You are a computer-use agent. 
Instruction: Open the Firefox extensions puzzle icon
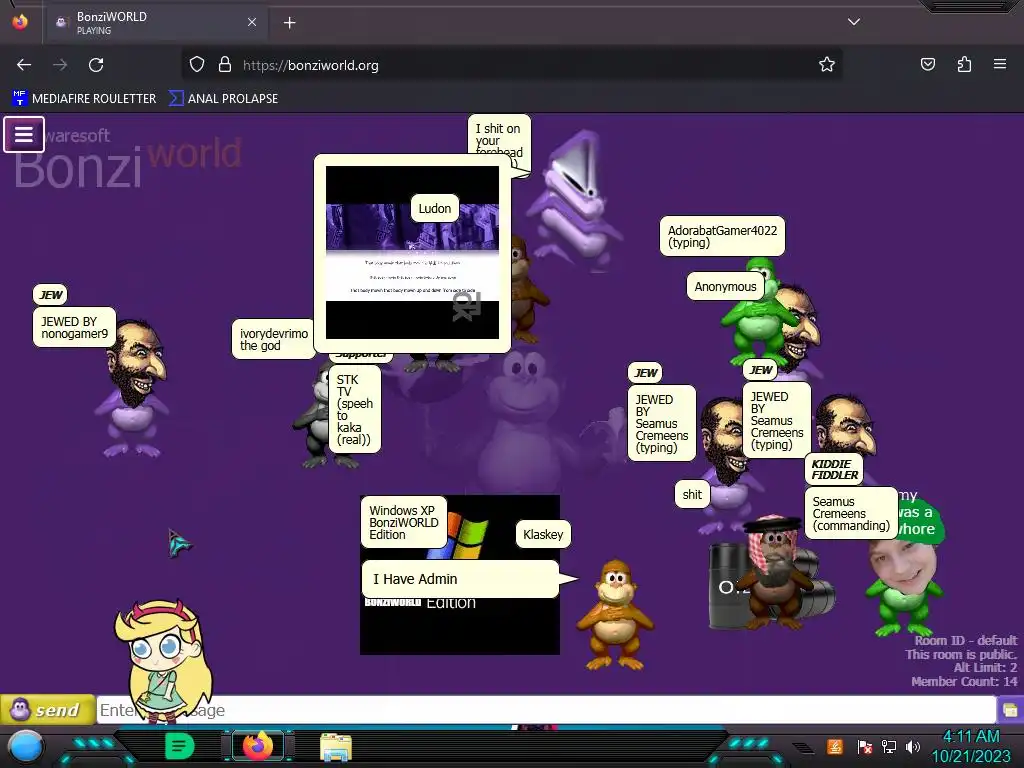coord(964,65)
